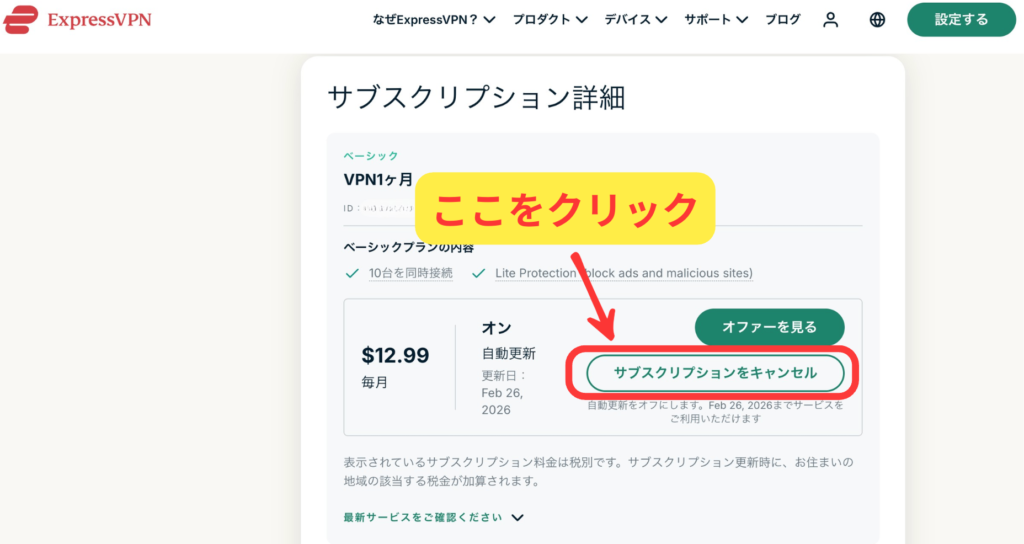Open the プロダクト dropdown

tap(550, 19)
